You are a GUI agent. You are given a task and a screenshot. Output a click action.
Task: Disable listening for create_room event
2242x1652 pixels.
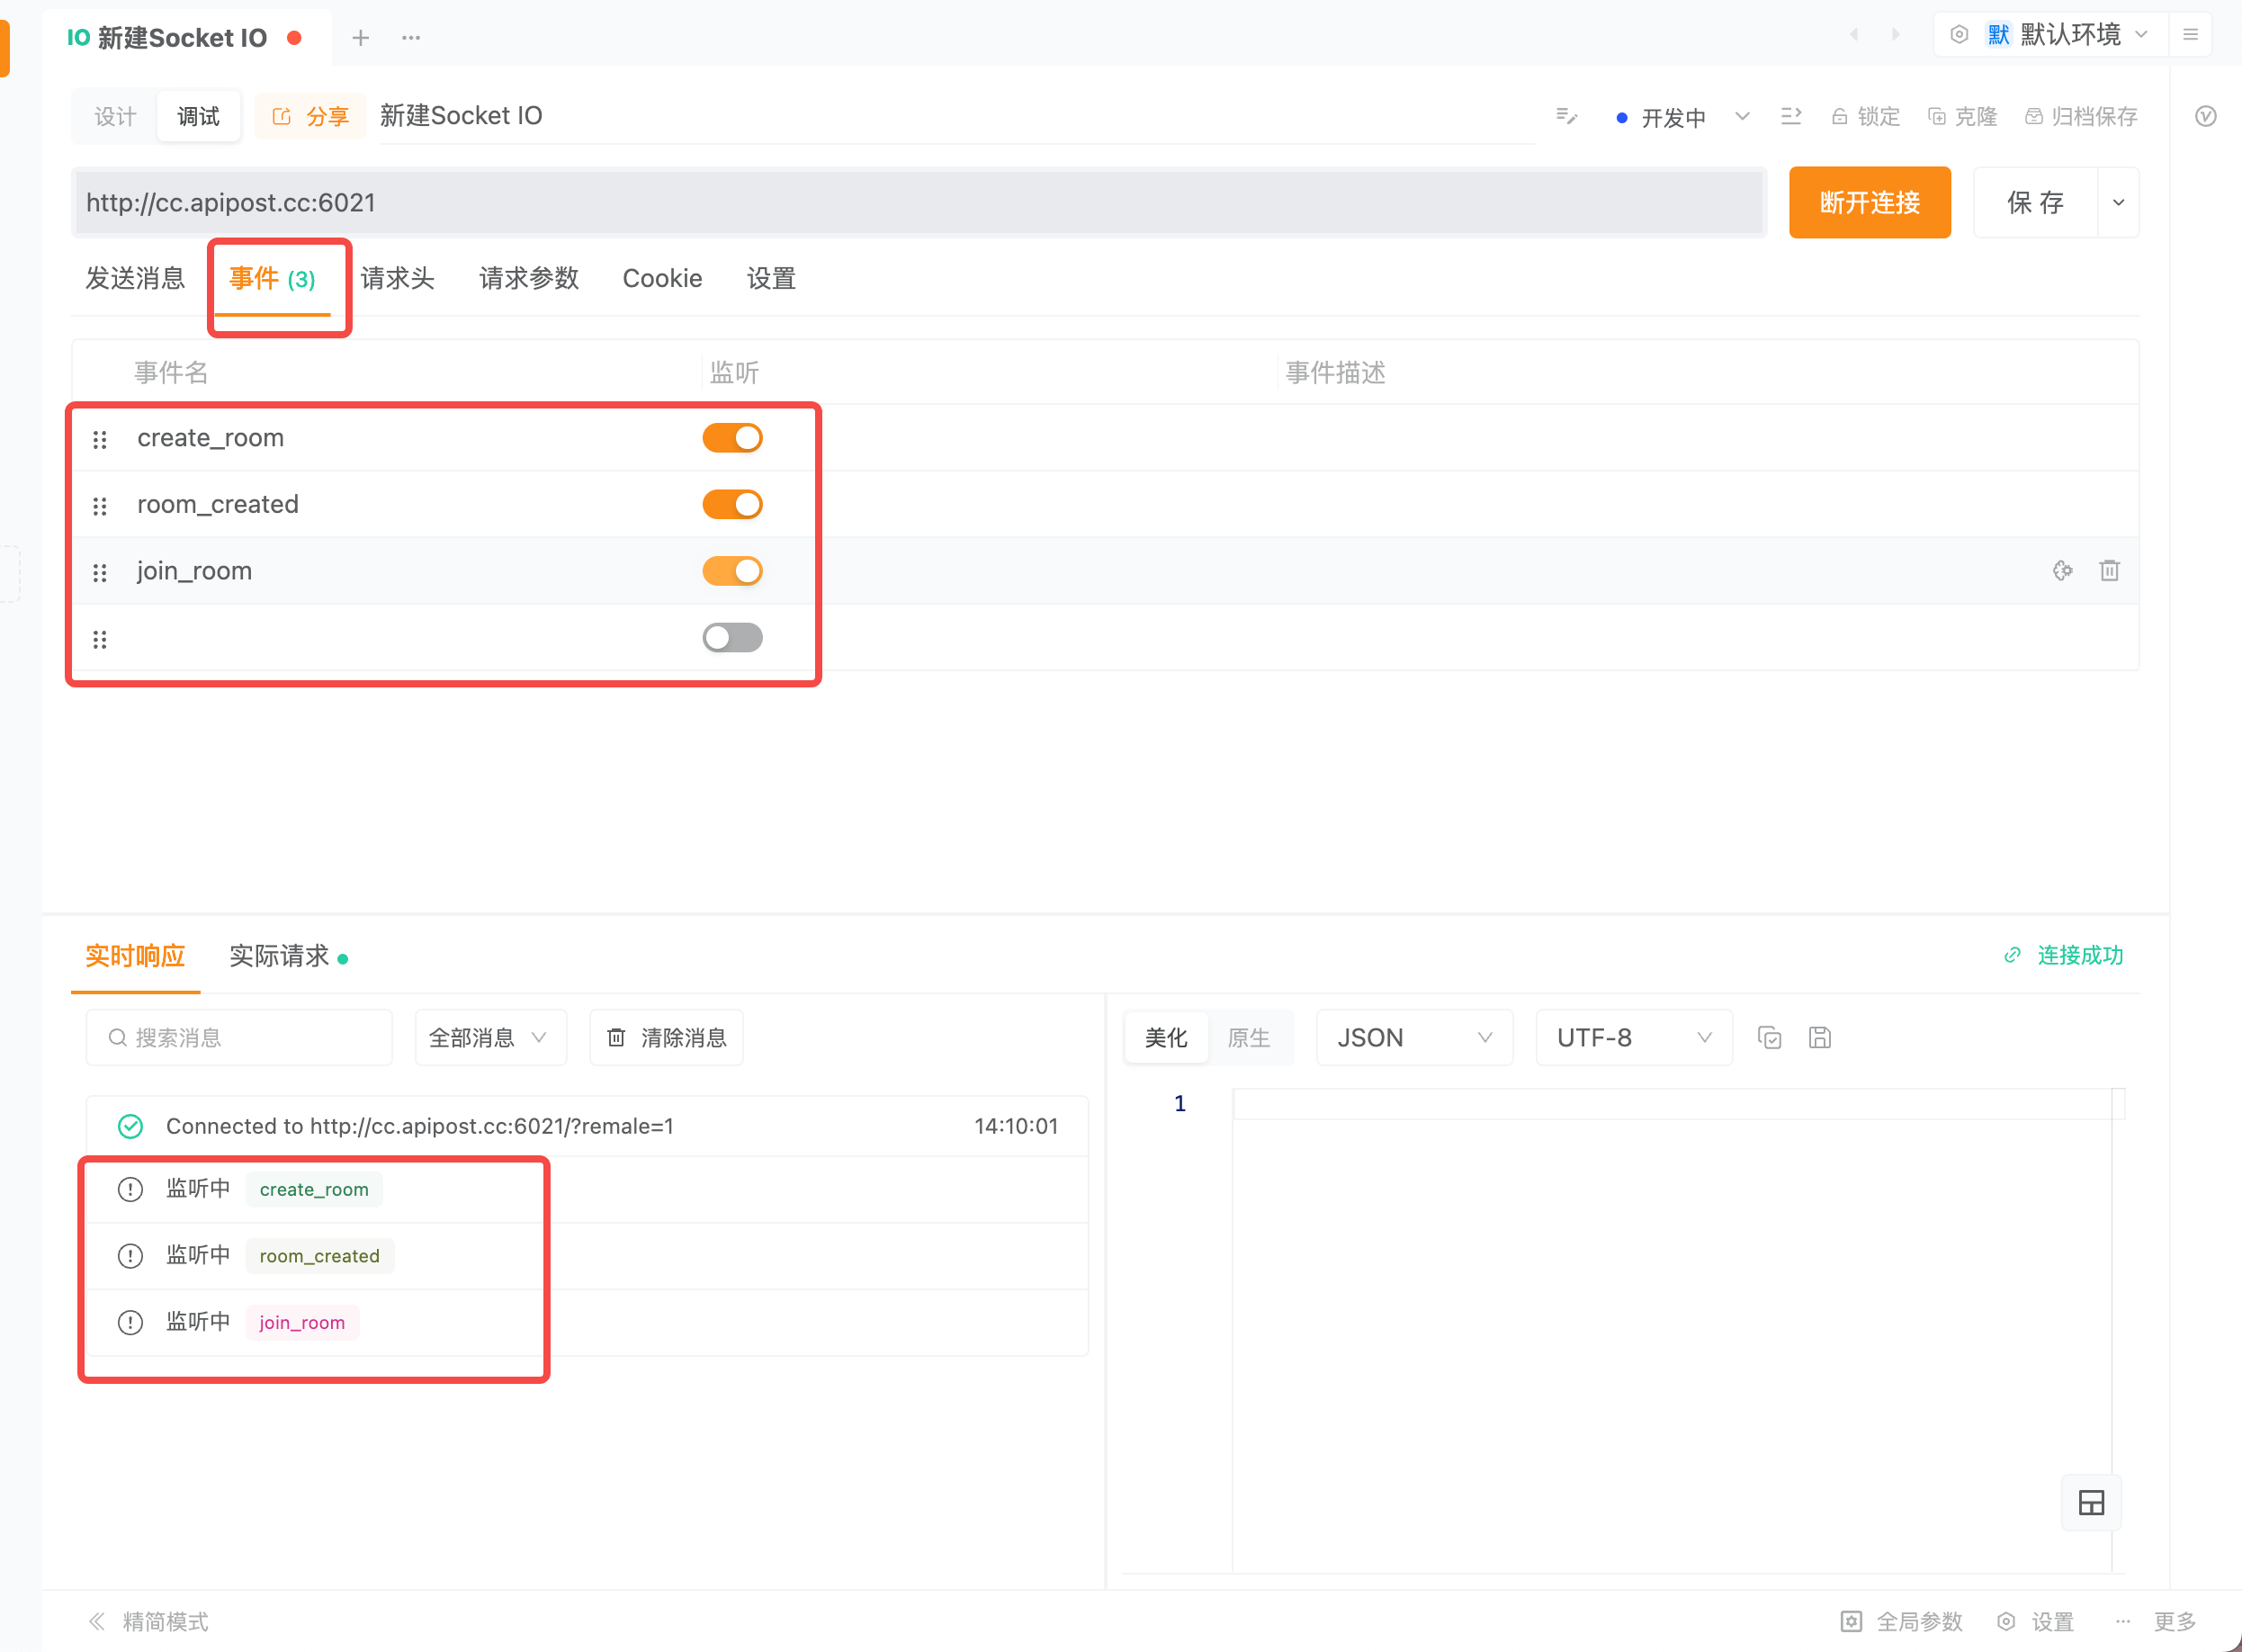tap(732, 438)
